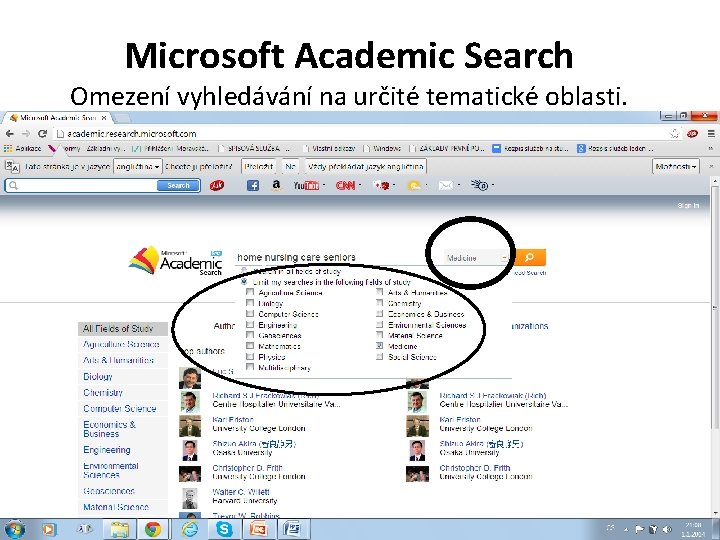Open the Chrome menu hamburger icon
The image size is (720, 540).
click(711, 134)
